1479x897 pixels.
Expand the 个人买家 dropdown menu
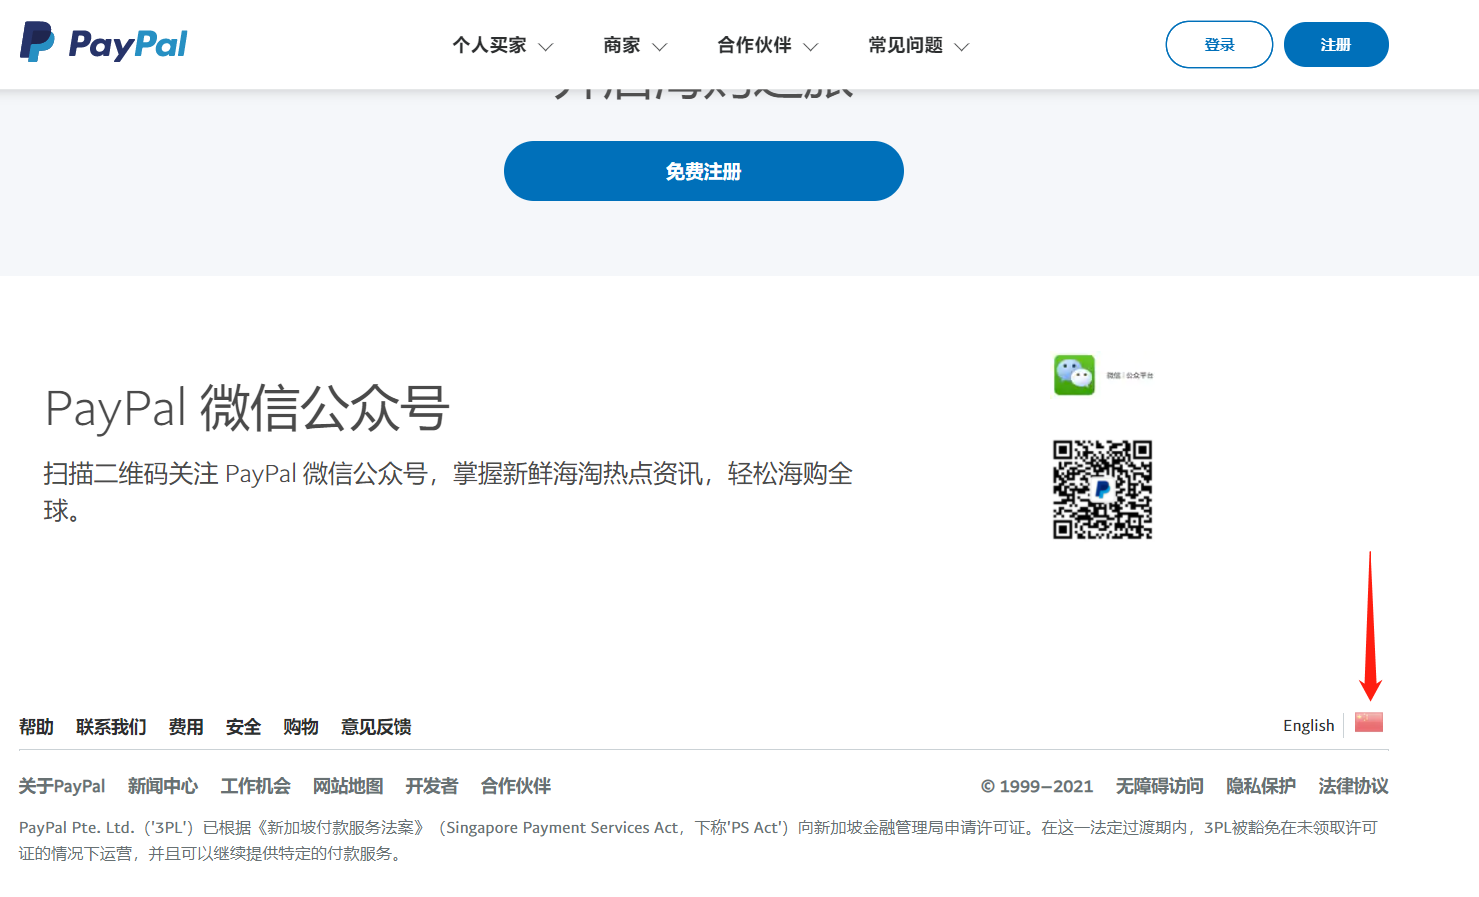pos(502,46)
